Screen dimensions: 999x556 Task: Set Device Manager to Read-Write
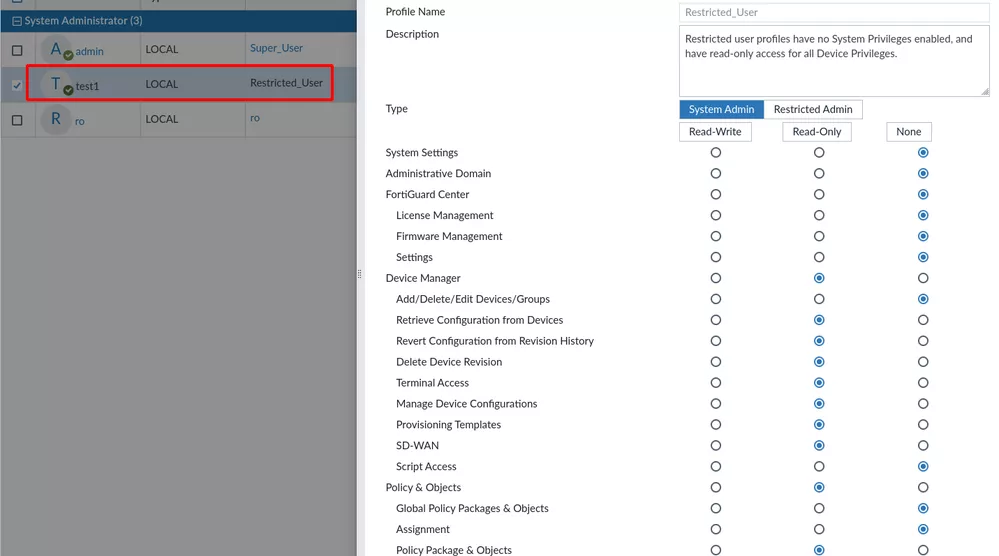click(715, 278)
